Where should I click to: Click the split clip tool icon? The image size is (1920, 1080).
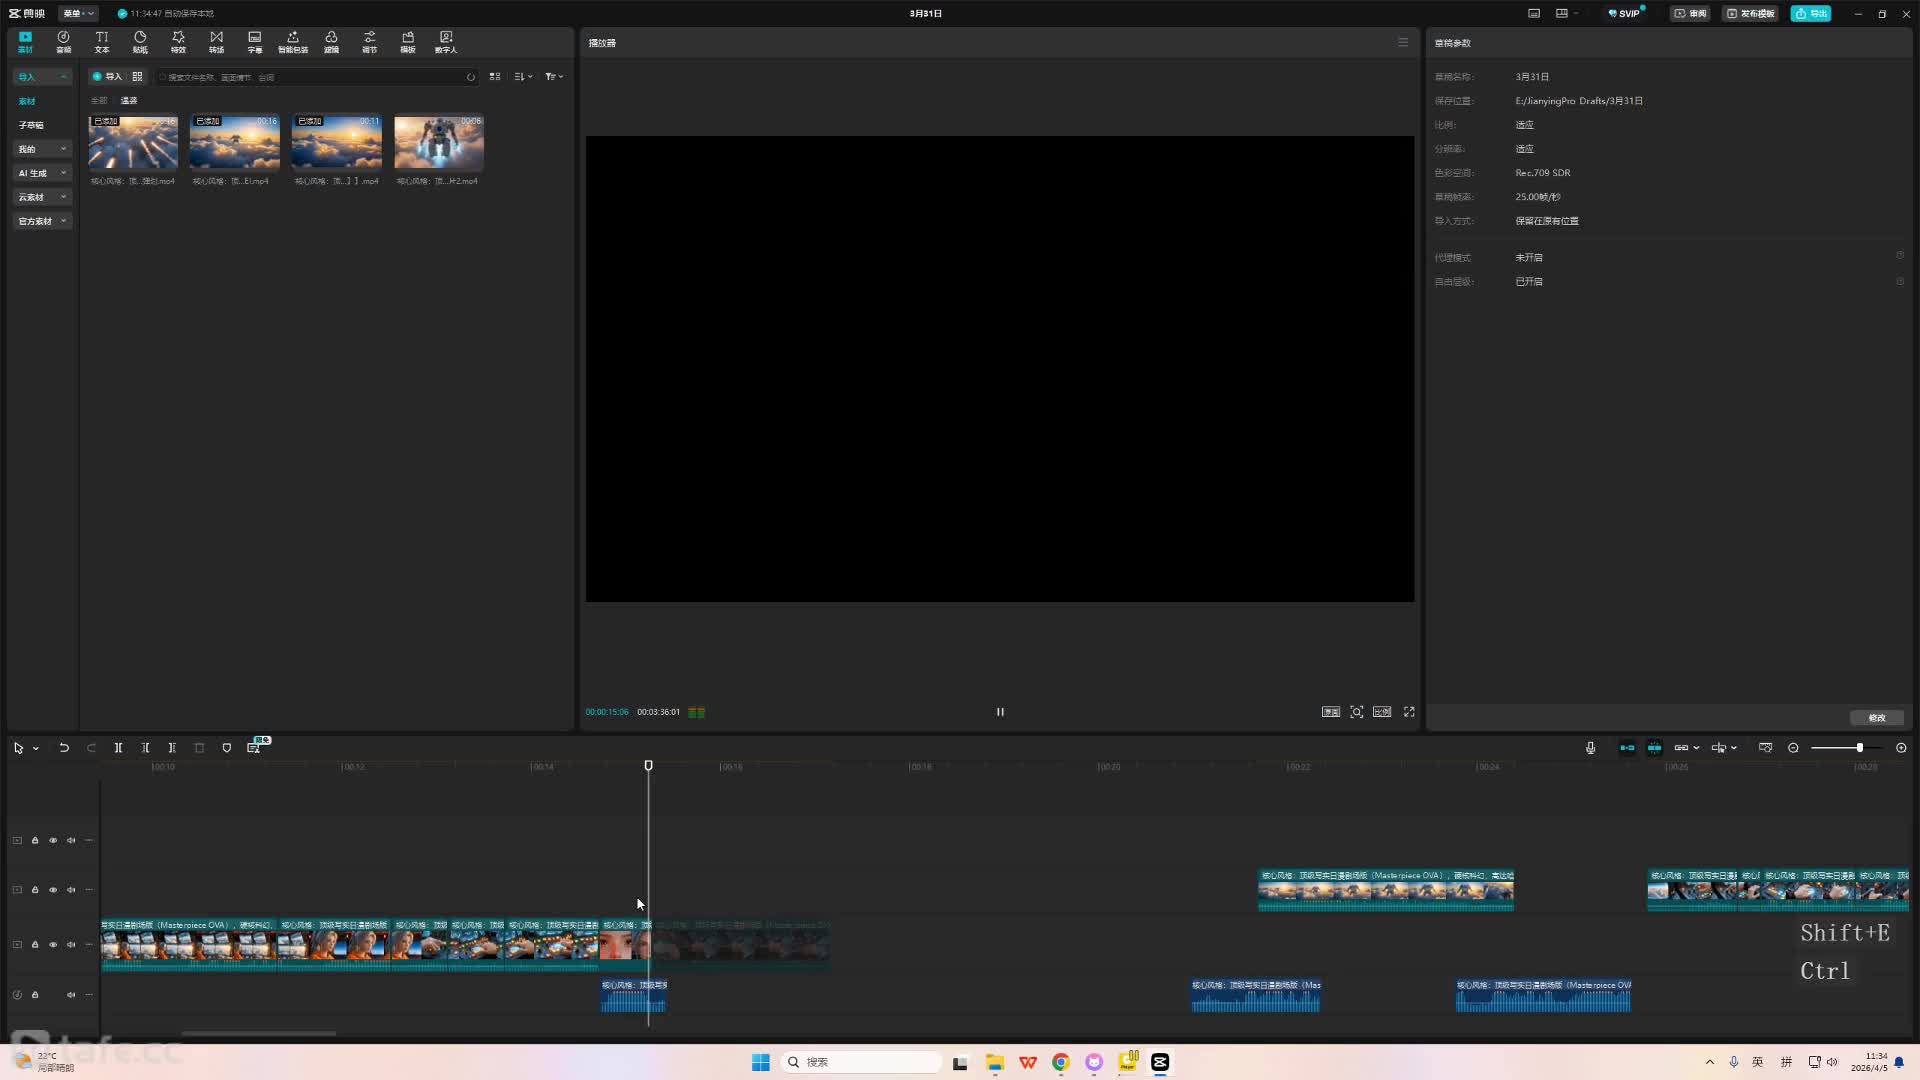tap(118, 748)
